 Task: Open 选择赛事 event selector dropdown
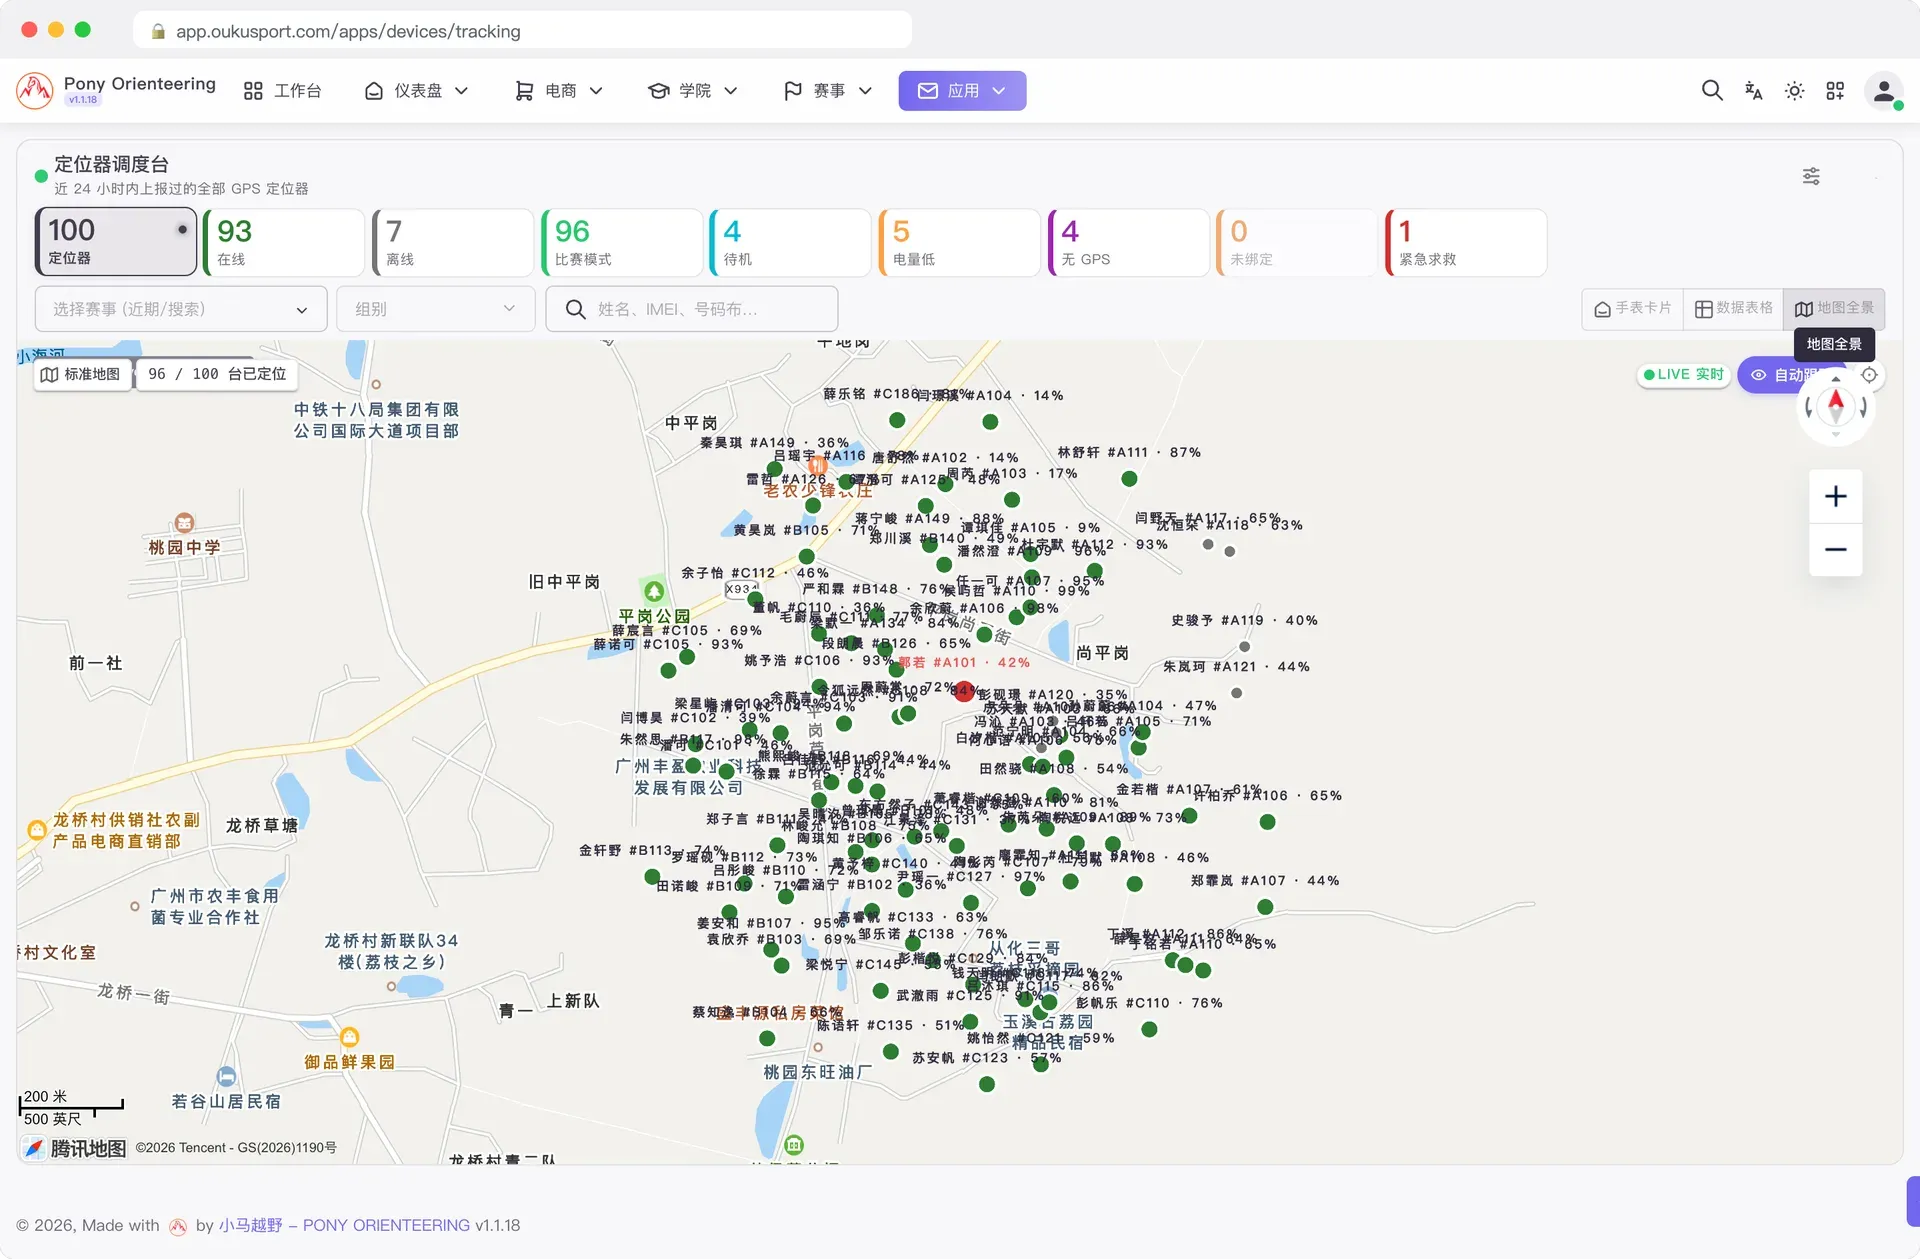click(x=181, y=309)
